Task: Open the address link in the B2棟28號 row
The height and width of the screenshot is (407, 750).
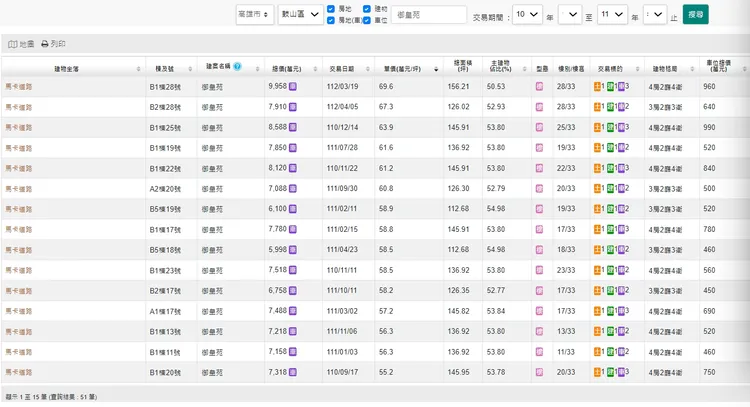Action: point(19,108)
